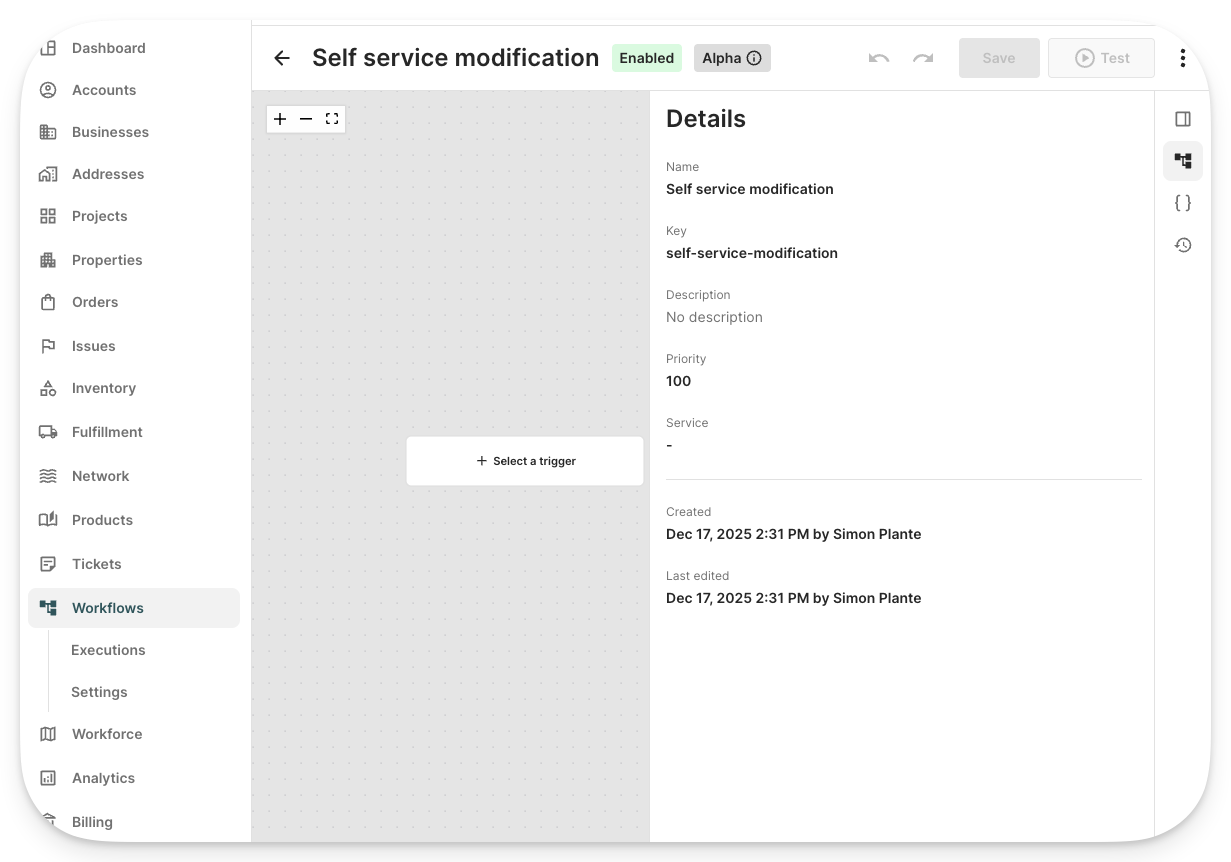Click the Billing bank icon
1231x862 pixels.
pos(48,822)
